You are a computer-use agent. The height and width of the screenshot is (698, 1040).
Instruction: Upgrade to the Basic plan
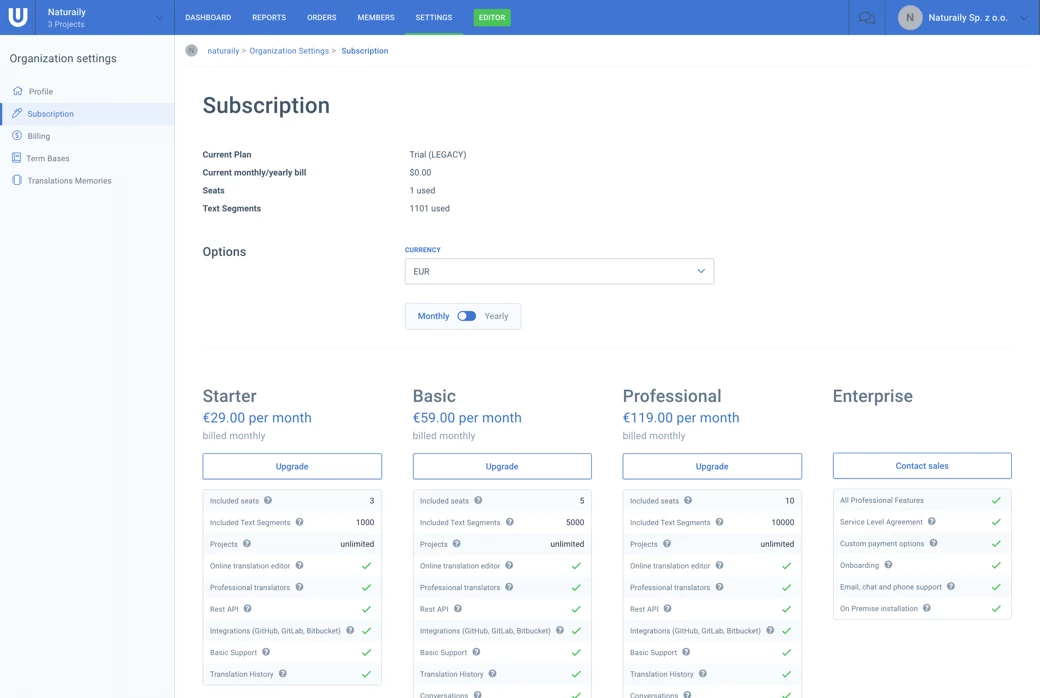click(x=501, y=466)
